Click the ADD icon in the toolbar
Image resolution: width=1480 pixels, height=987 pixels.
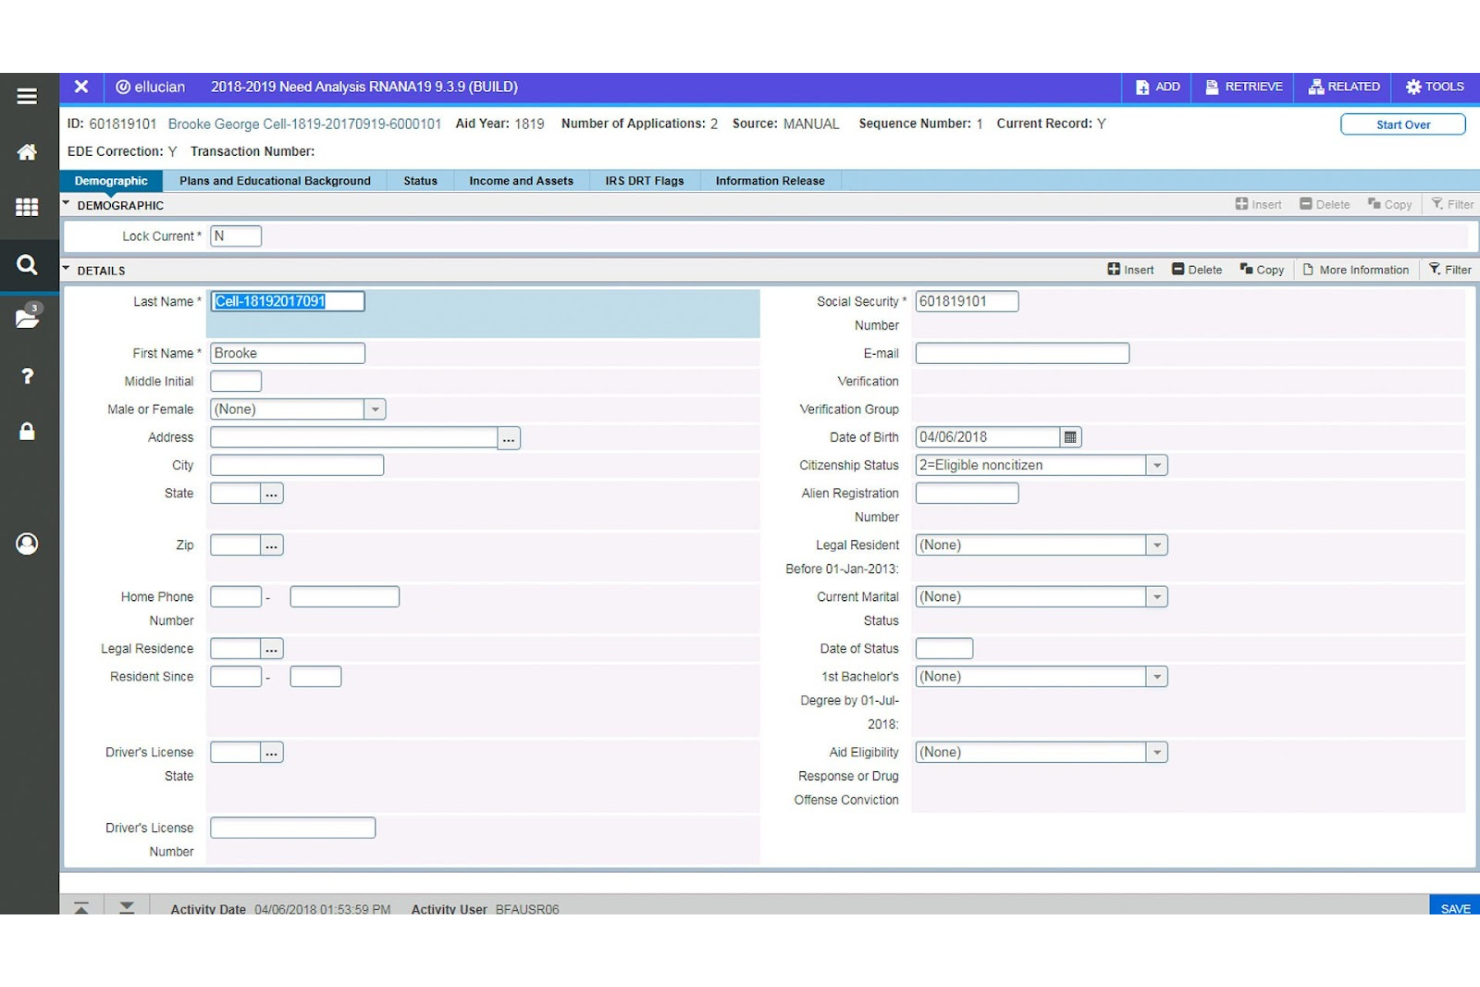pos(1157,87)
